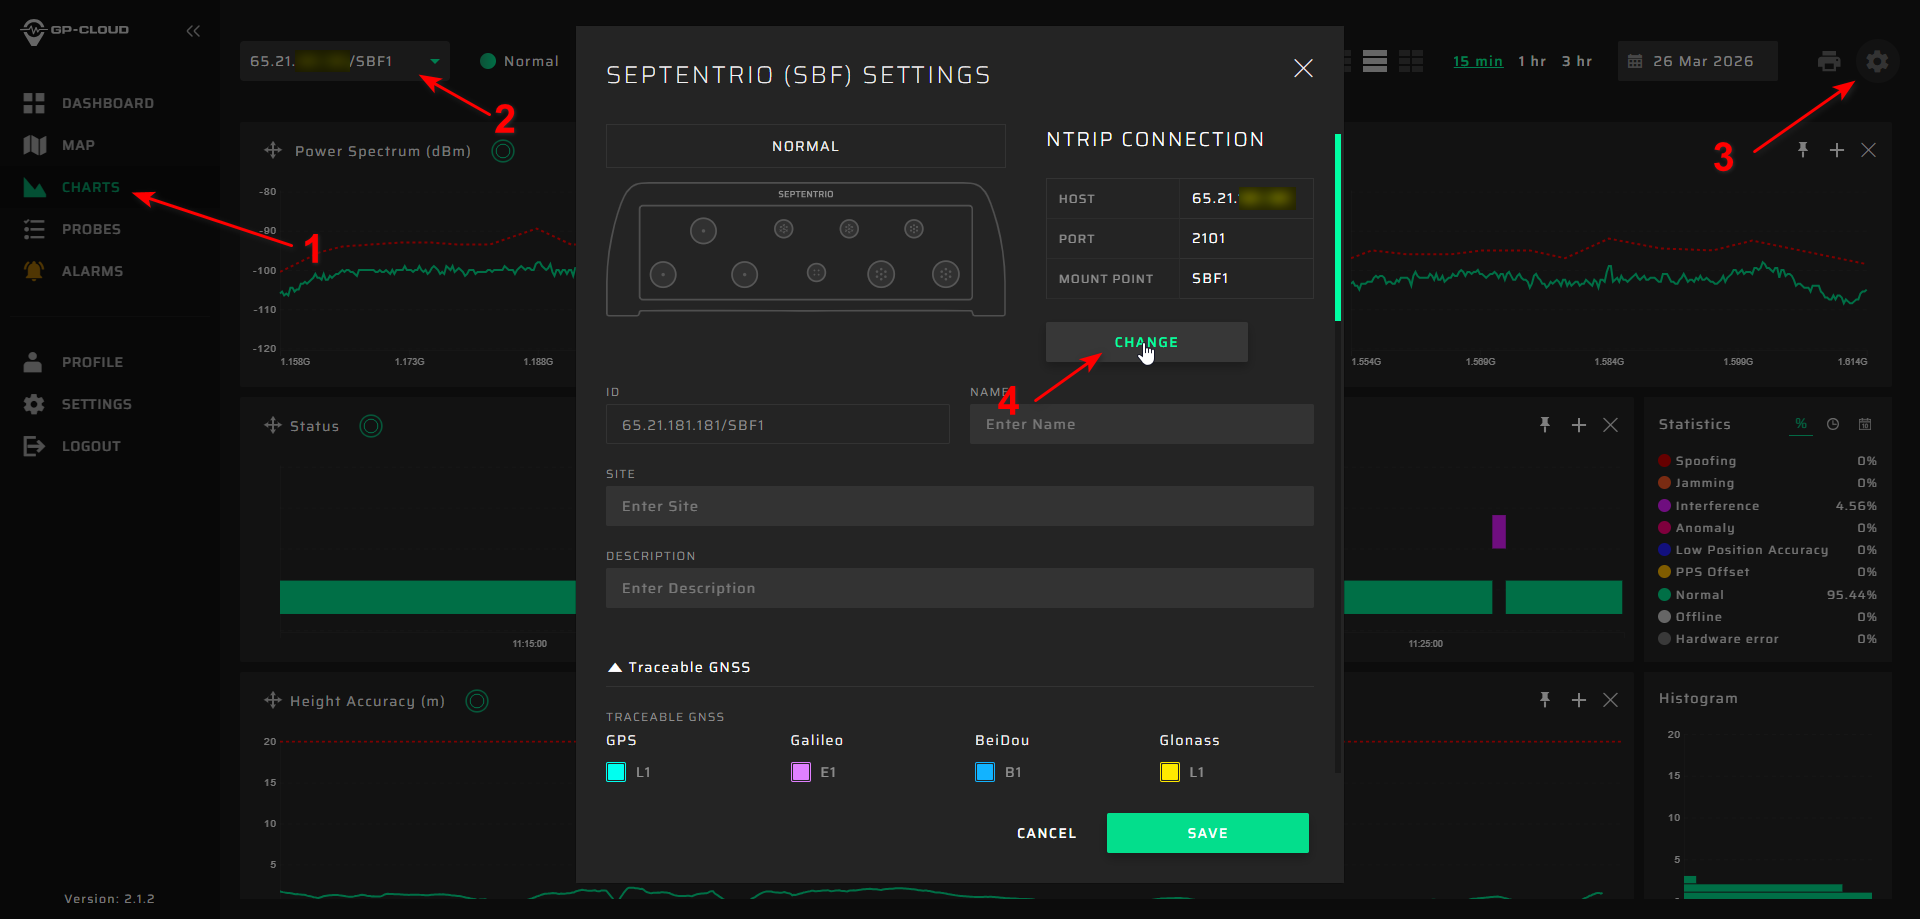Toggle the BeiDou B1 checkbox
Viewport: 1920px width, 919px height.
pyautogui.click(x=985, y=772)
